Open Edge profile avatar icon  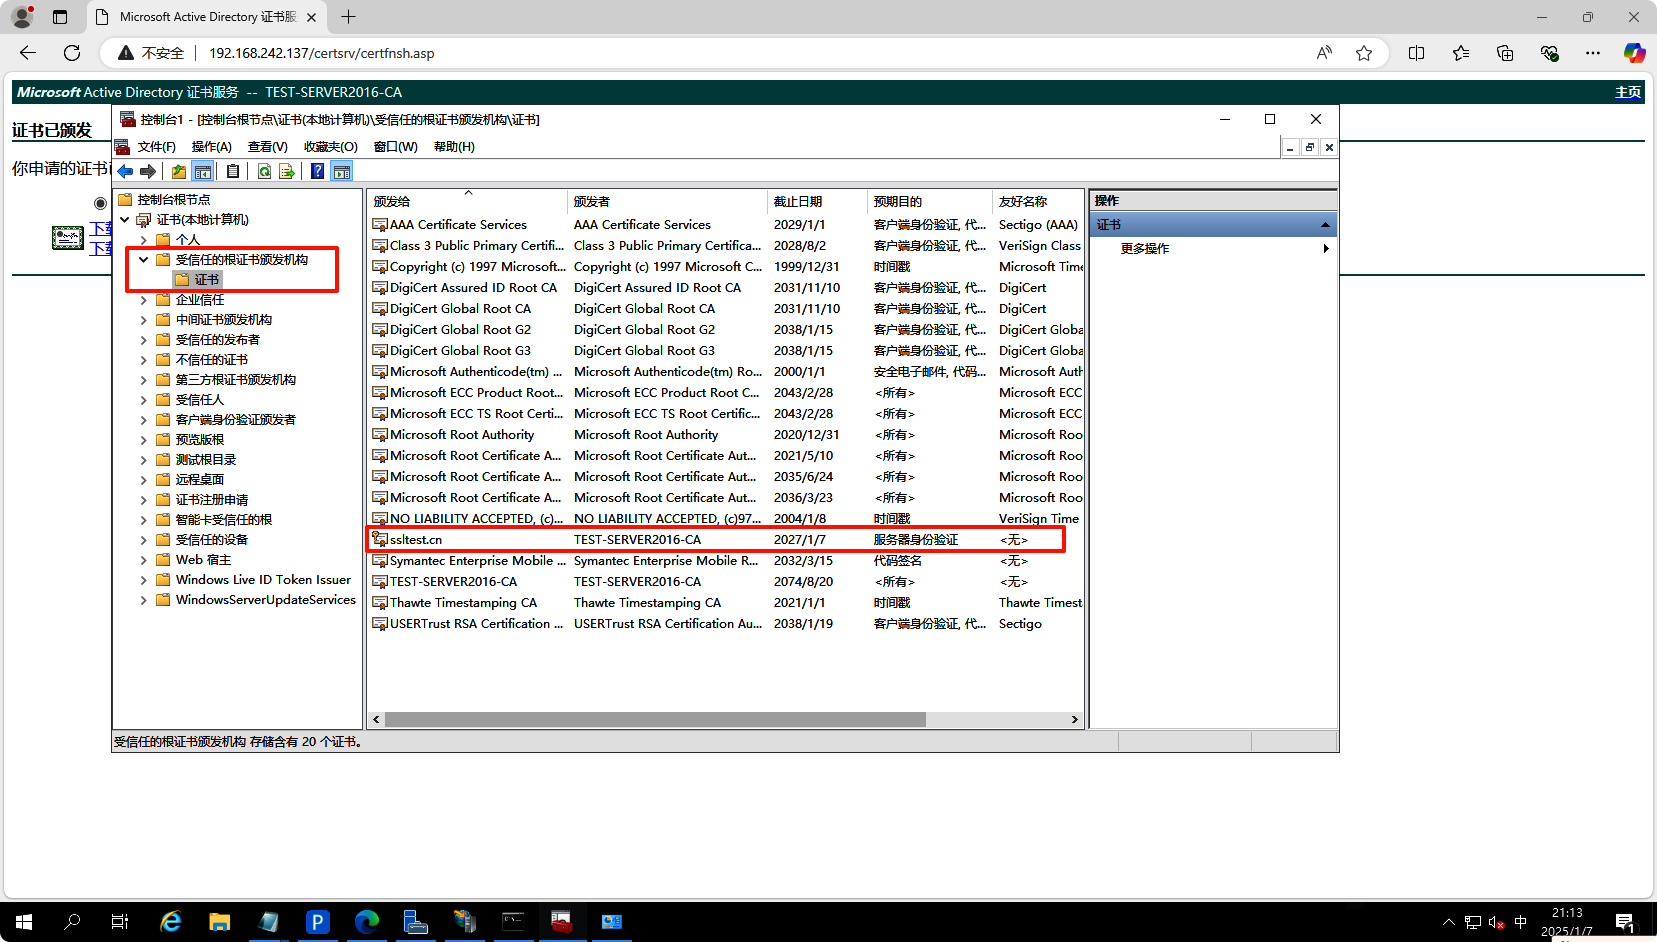[22, 17]
